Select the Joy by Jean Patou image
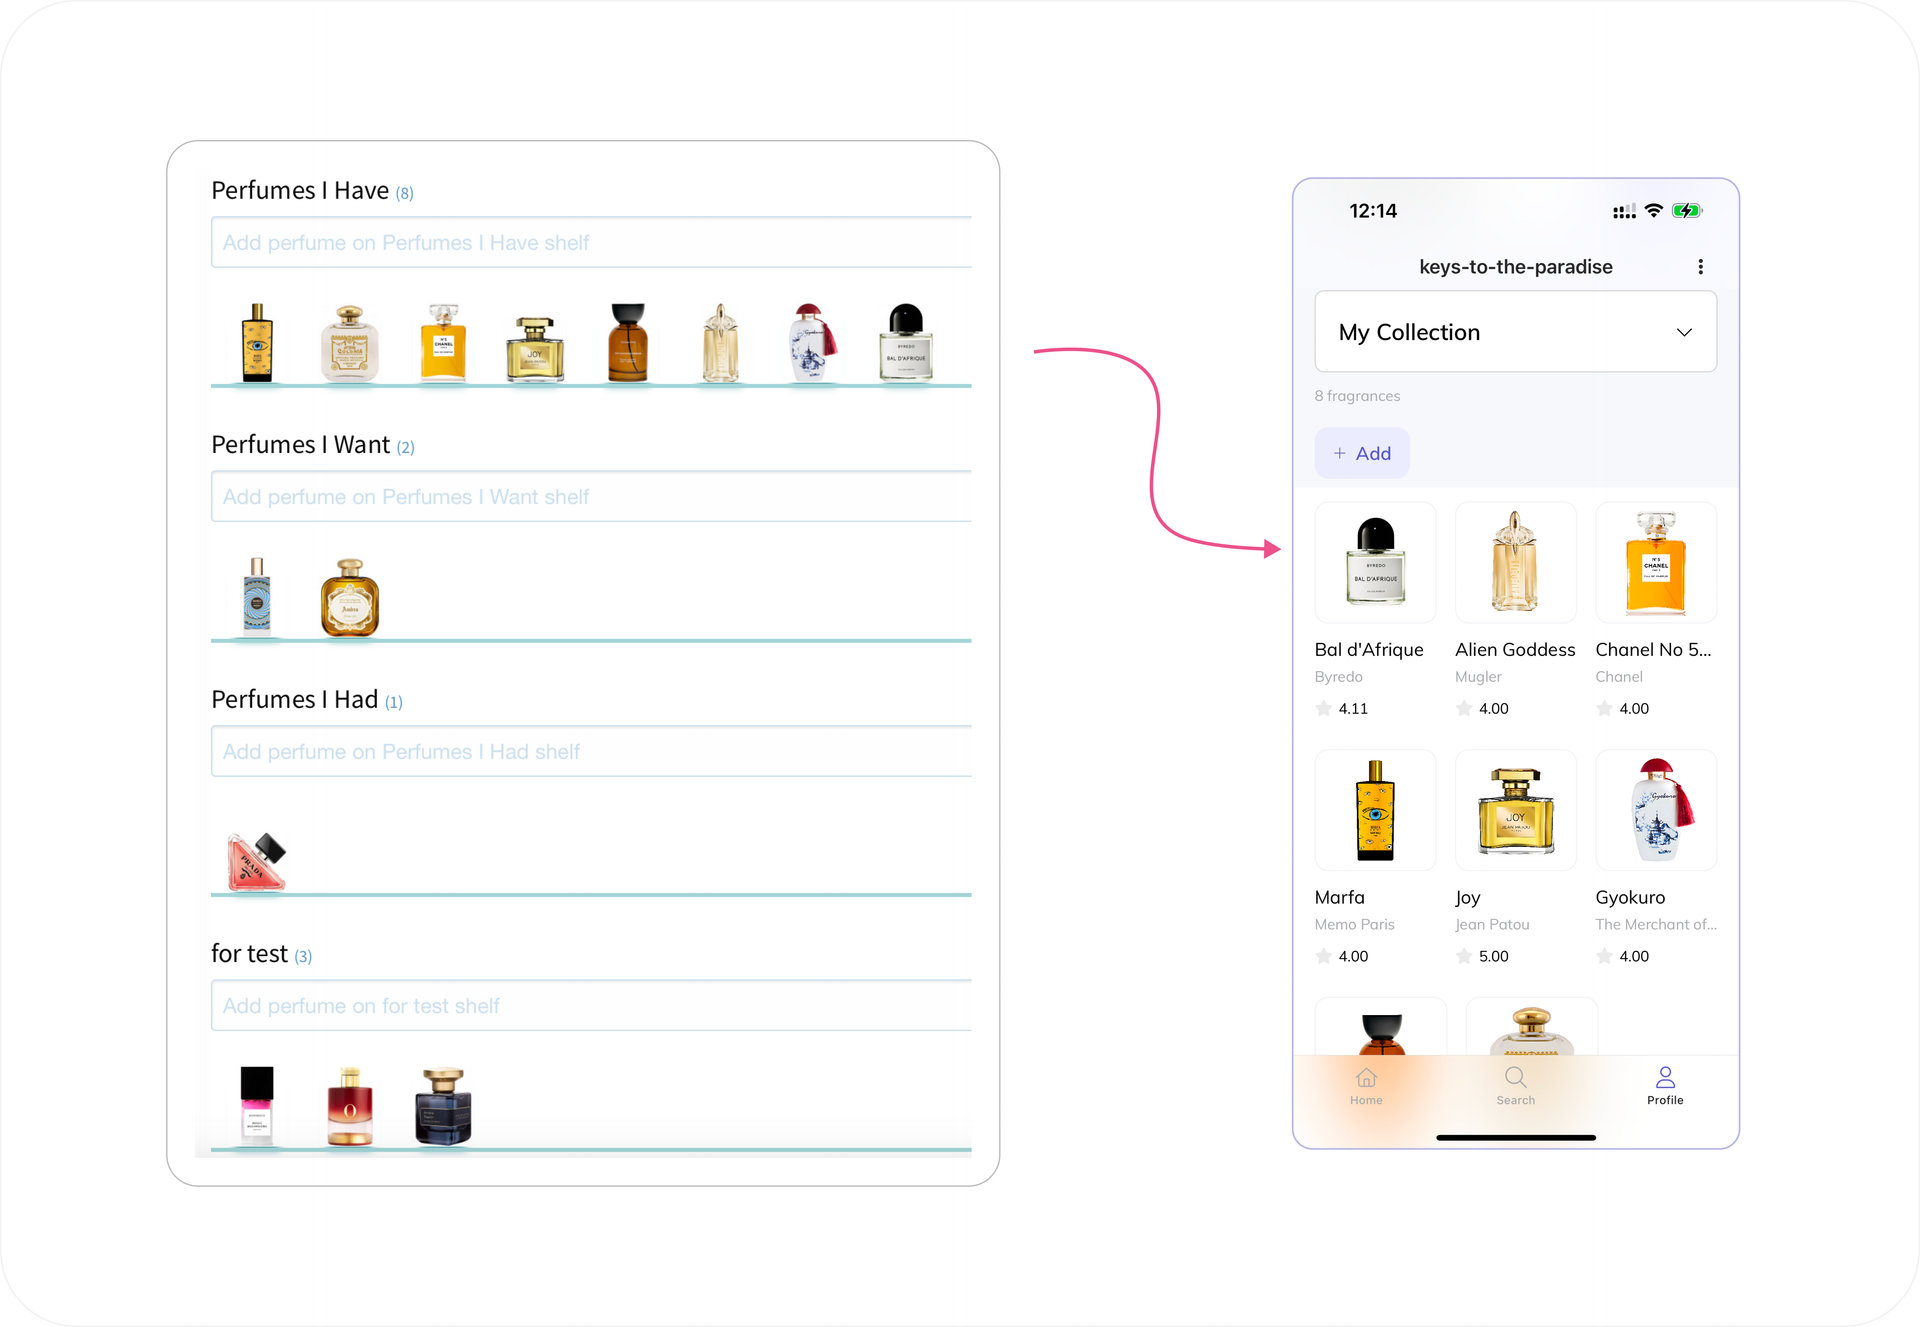 pyautogui.click(x=1515, y=811)
